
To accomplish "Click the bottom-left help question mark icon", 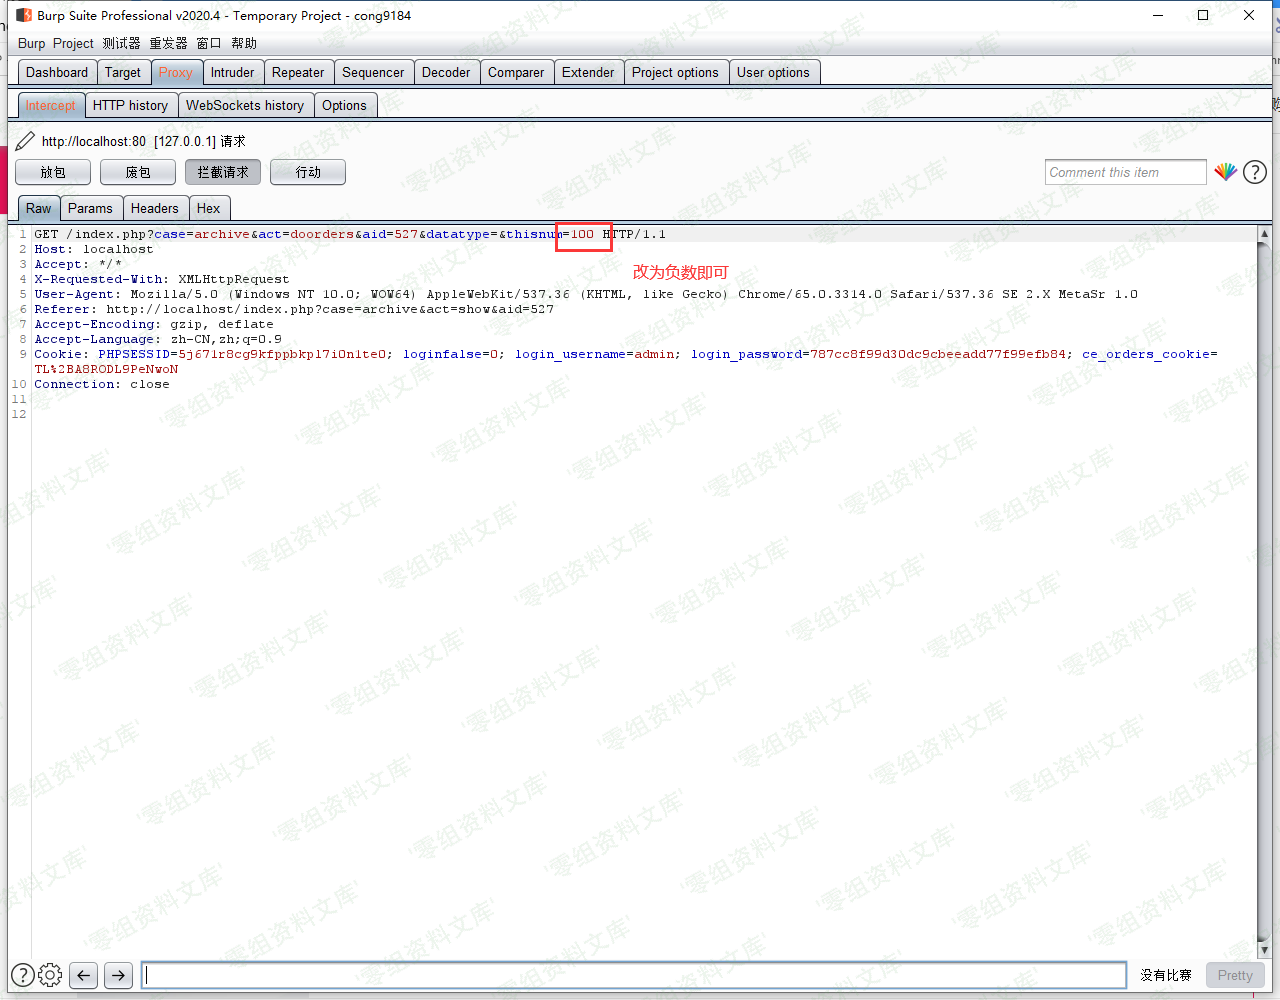I will (x=22, y=975).
